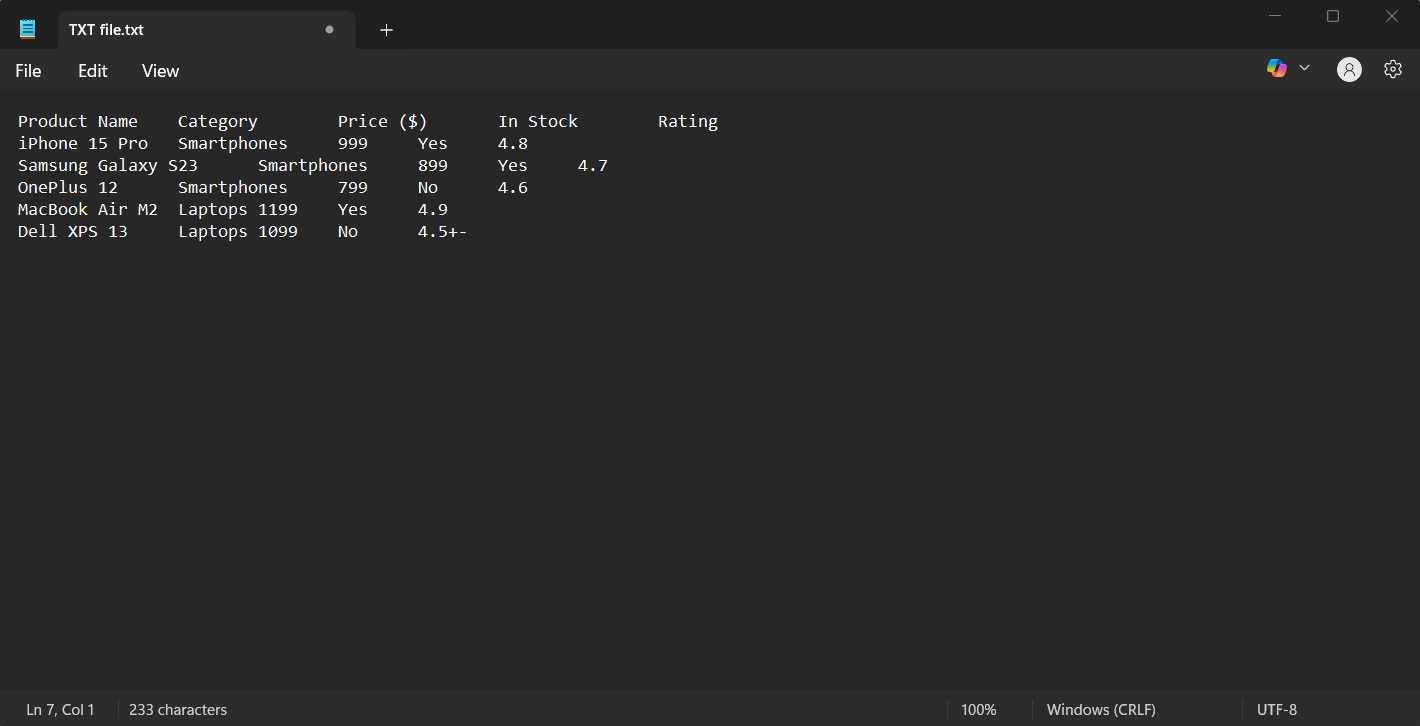Close the TXT file.txt tab using its unsaved dot
Screen dimensions: 1420x726
329,30
